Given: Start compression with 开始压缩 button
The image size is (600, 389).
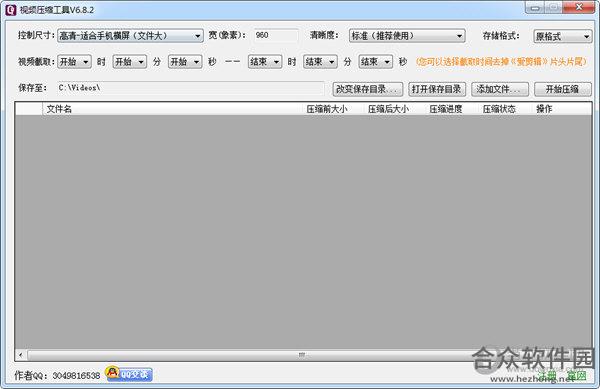Looking at the screenshot, I should pos(562,89).
